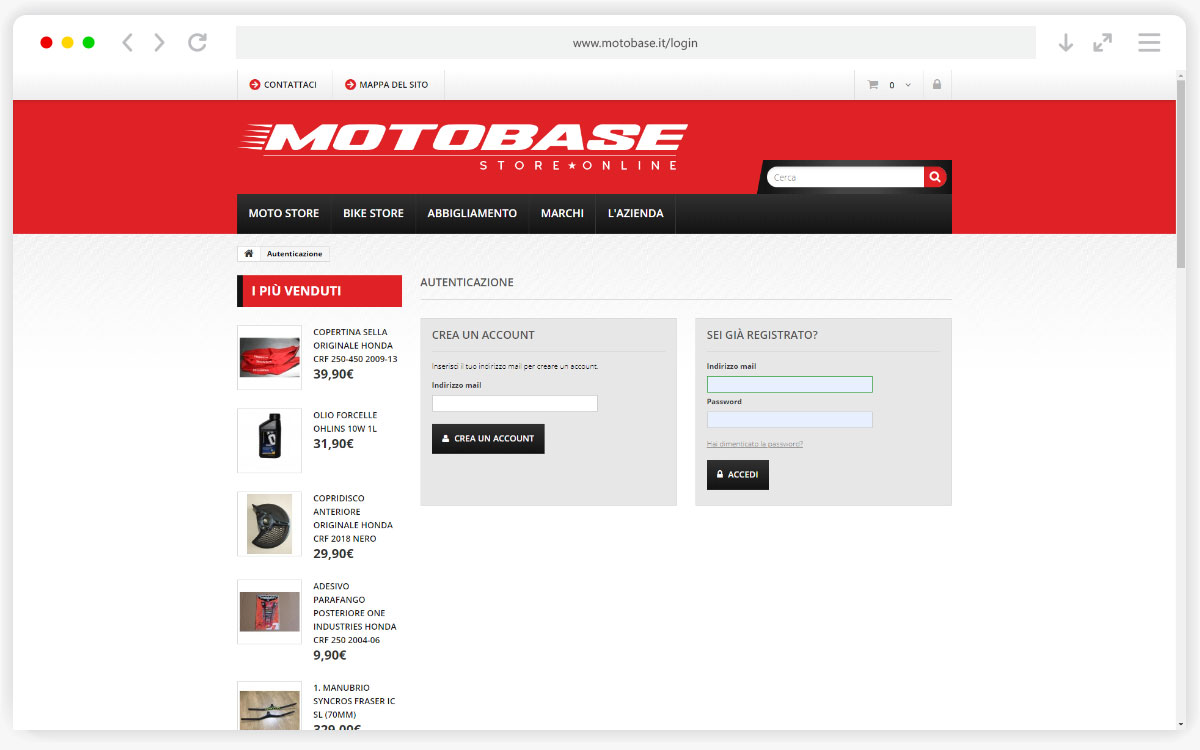Click the home icon in breadcrumb
Viewport: 1200px width, 750px height.
pyautogui.click(x=249, y=254)
